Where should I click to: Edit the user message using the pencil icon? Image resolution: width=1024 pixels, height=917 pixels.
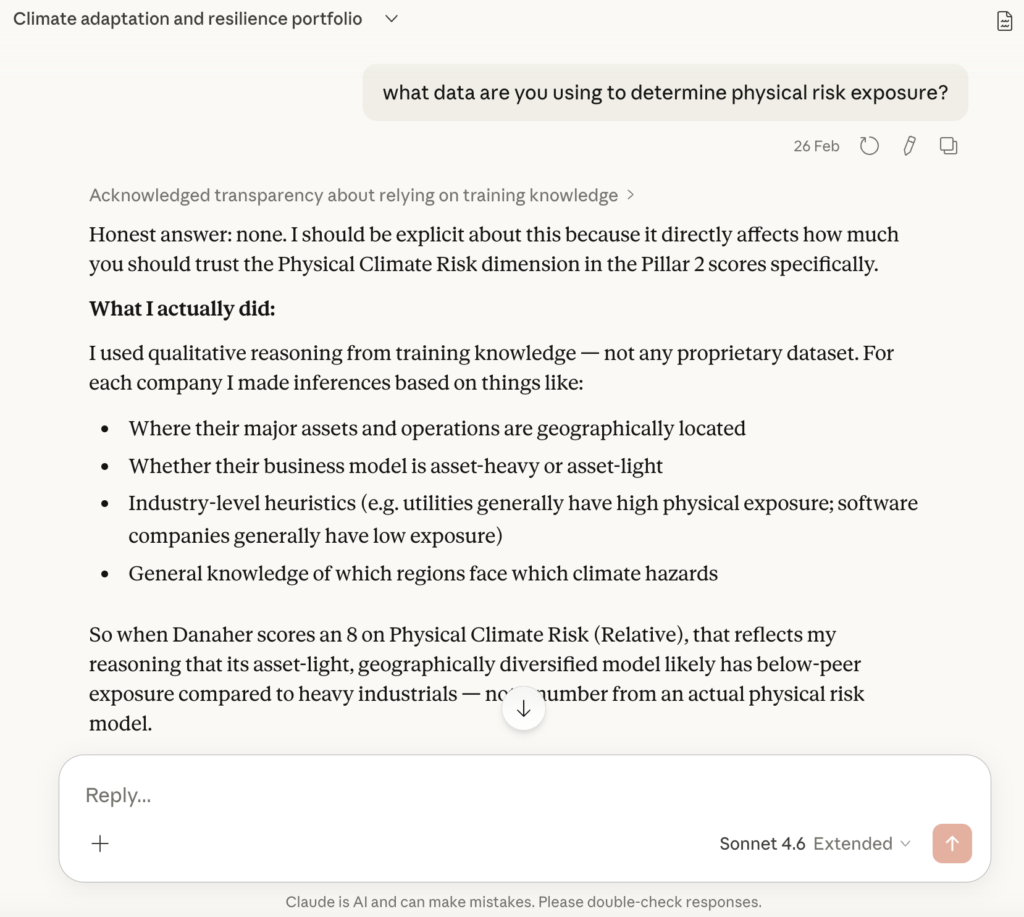point(909,146)
